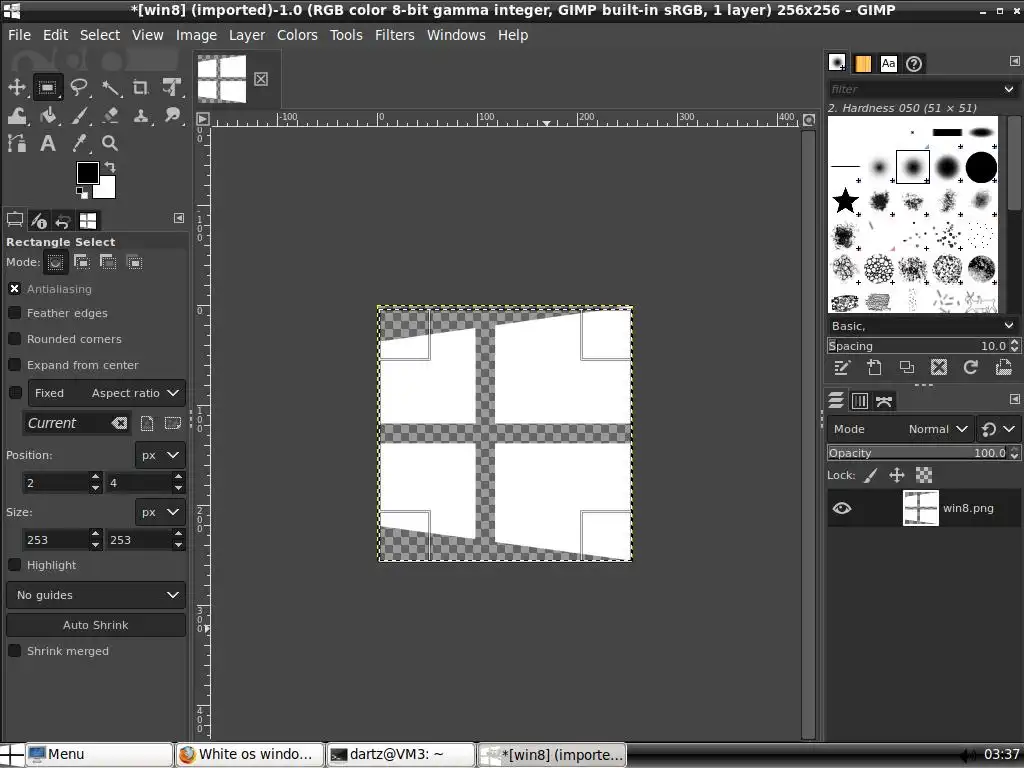Select the Fuzzy Select wand tool
The width and height of the screenshot is (1024, 768).
point(110,87)
